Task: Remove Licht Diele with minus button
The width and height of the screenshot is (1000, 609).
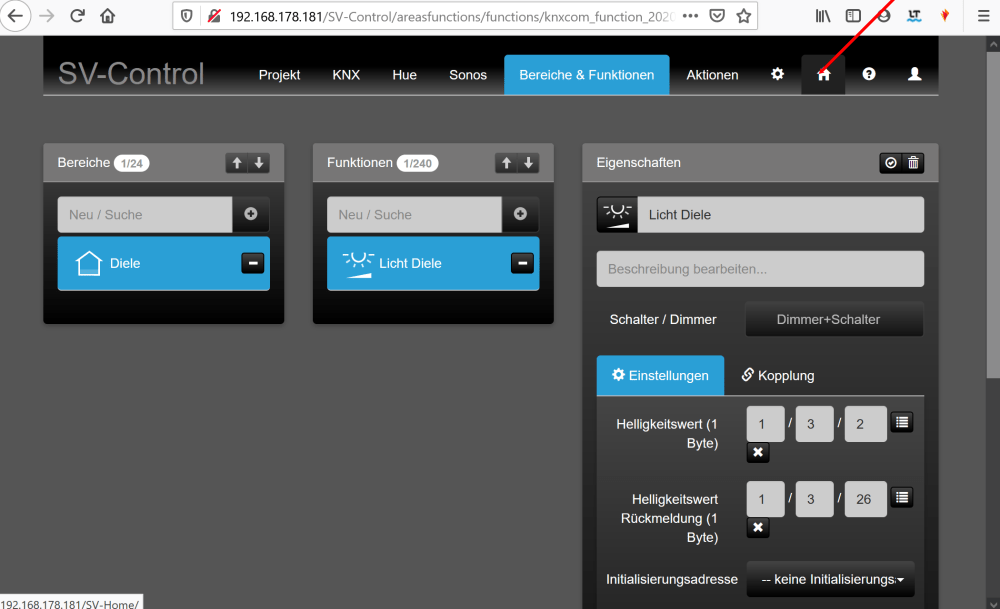Action: pyautogui.click(x=522, y=263)
